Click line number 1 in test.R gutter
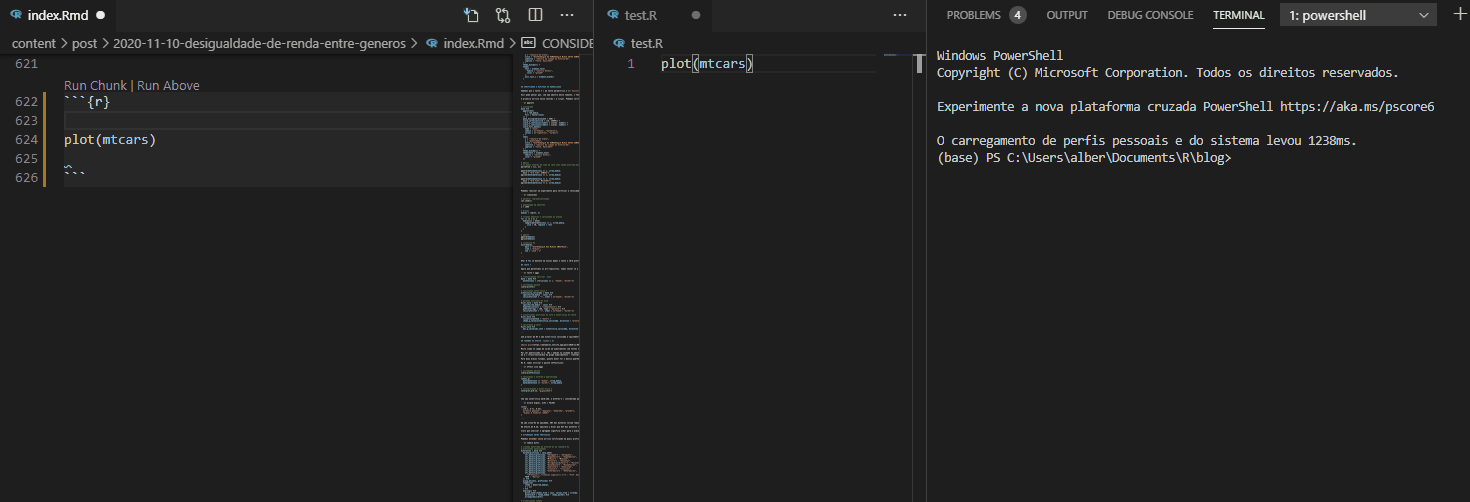This screenshot has width=1470, height=502. click(x=630, y=64)
